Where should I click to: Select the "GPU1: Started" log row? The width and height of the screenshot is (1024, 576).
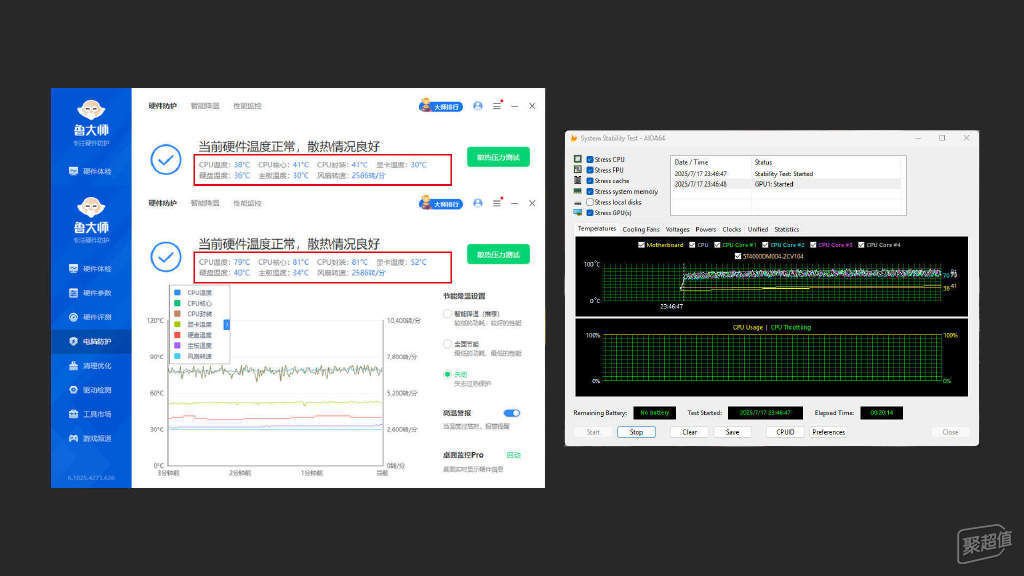pyautogui.click(x=788, y=184)
